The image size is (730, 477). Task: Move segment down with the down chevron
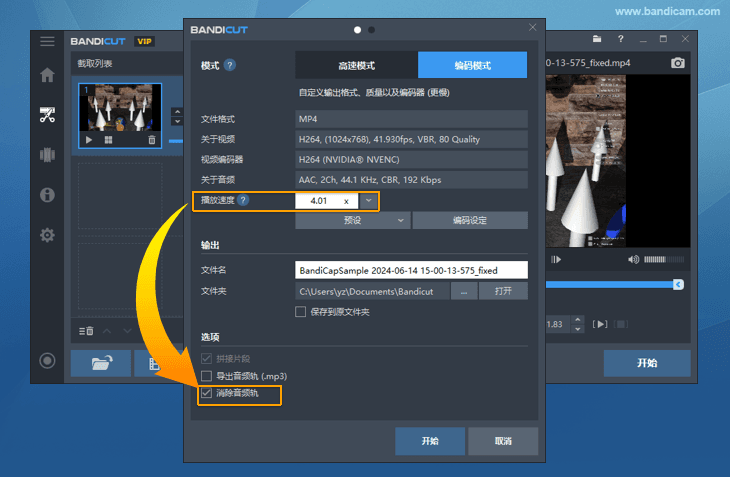point(127,331)
